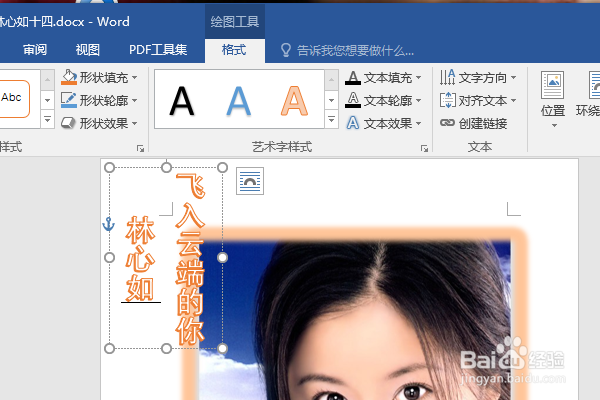This screenshot has height=400, width=600.
Task: Click the Tell Me search box (告诉我您想要做什么)
Action: 355,51
